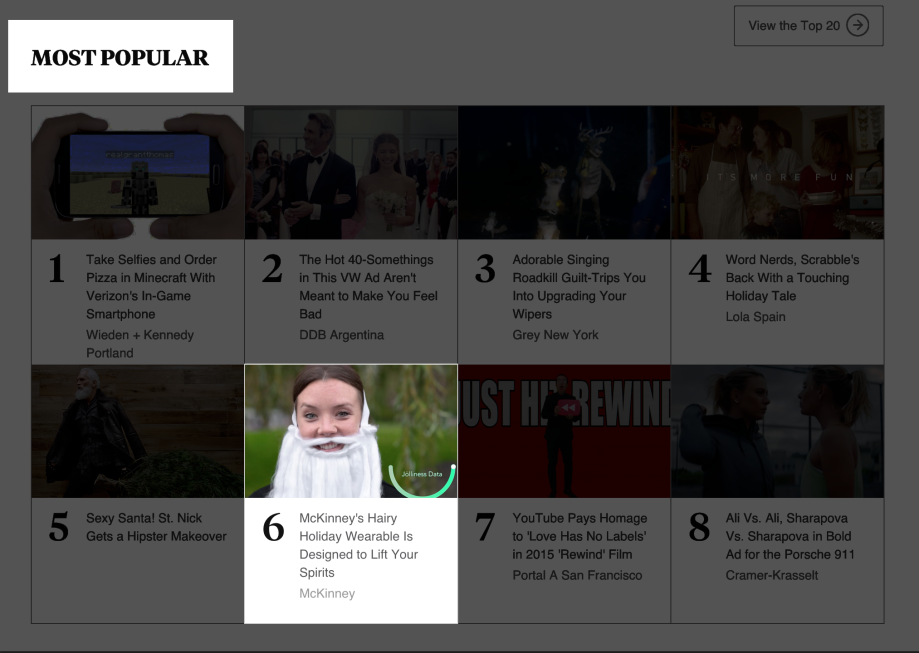919x653 pixels.
Task: Click the View the Top 20 button
Action: [808, 26]
